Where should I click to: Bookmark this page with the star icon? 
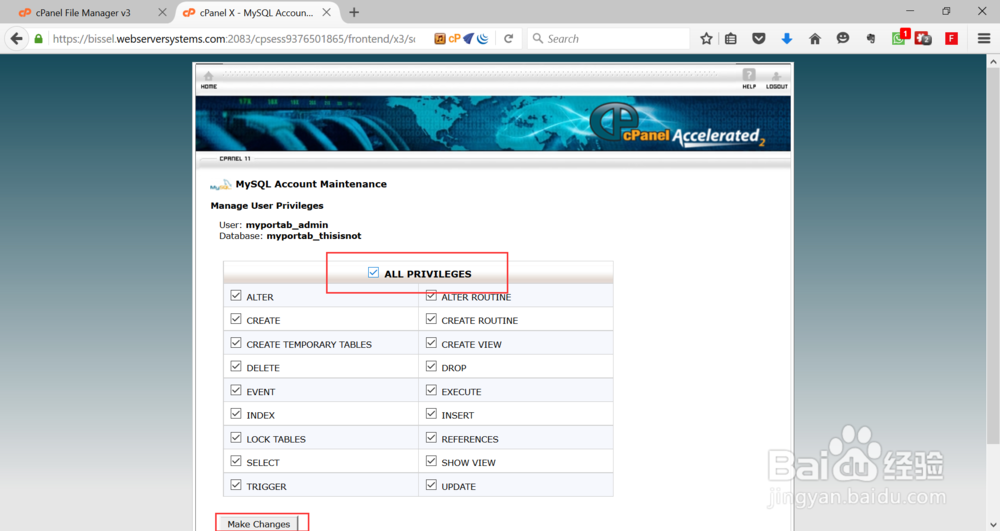[706, 39]
